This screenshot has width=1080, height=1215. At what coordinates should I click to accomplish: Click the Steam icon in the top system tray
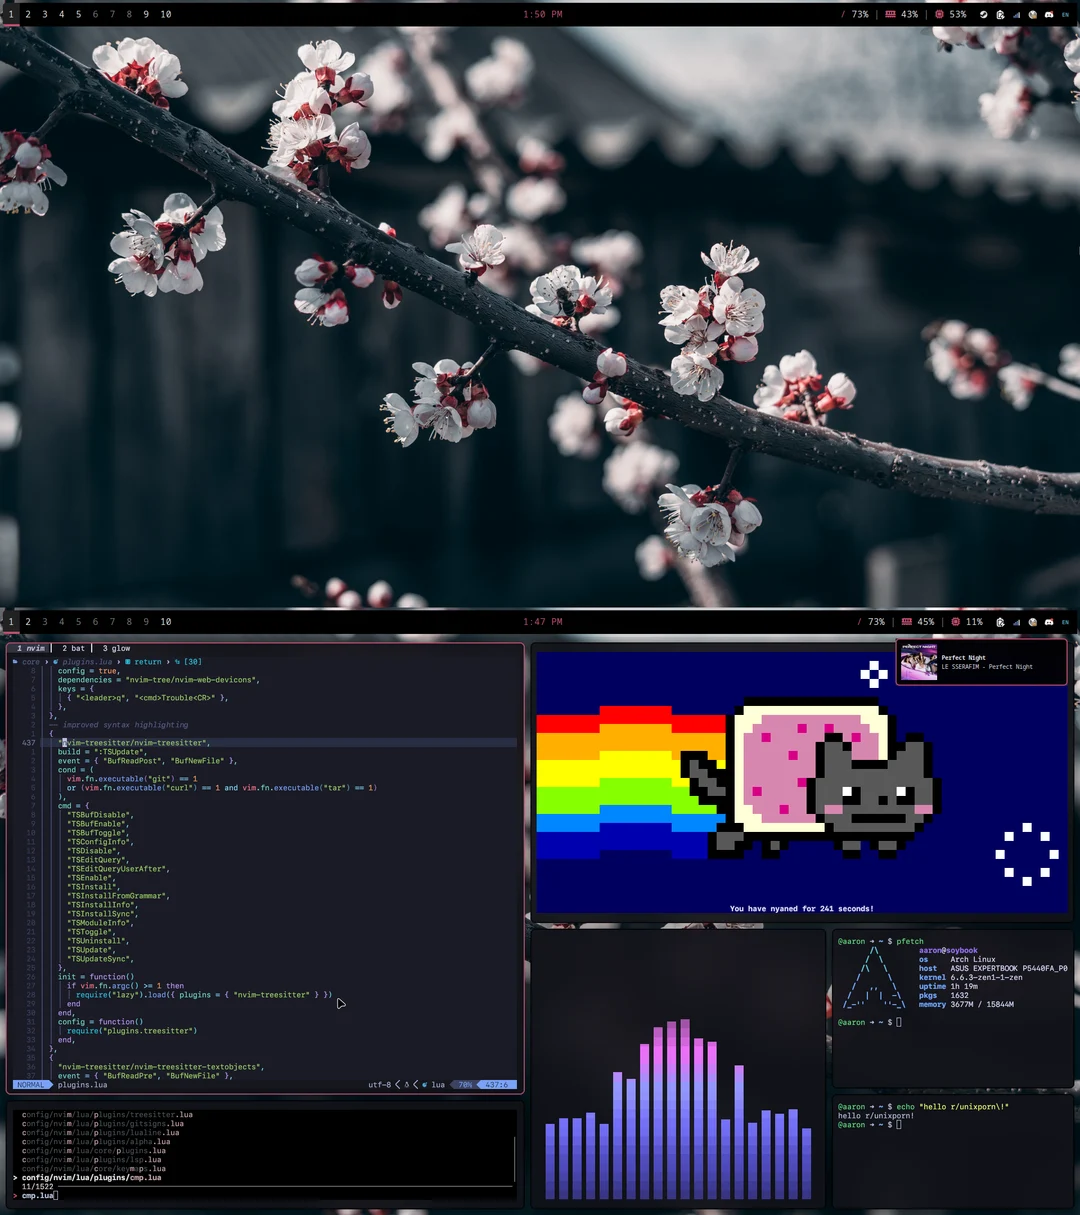(984, 15)
